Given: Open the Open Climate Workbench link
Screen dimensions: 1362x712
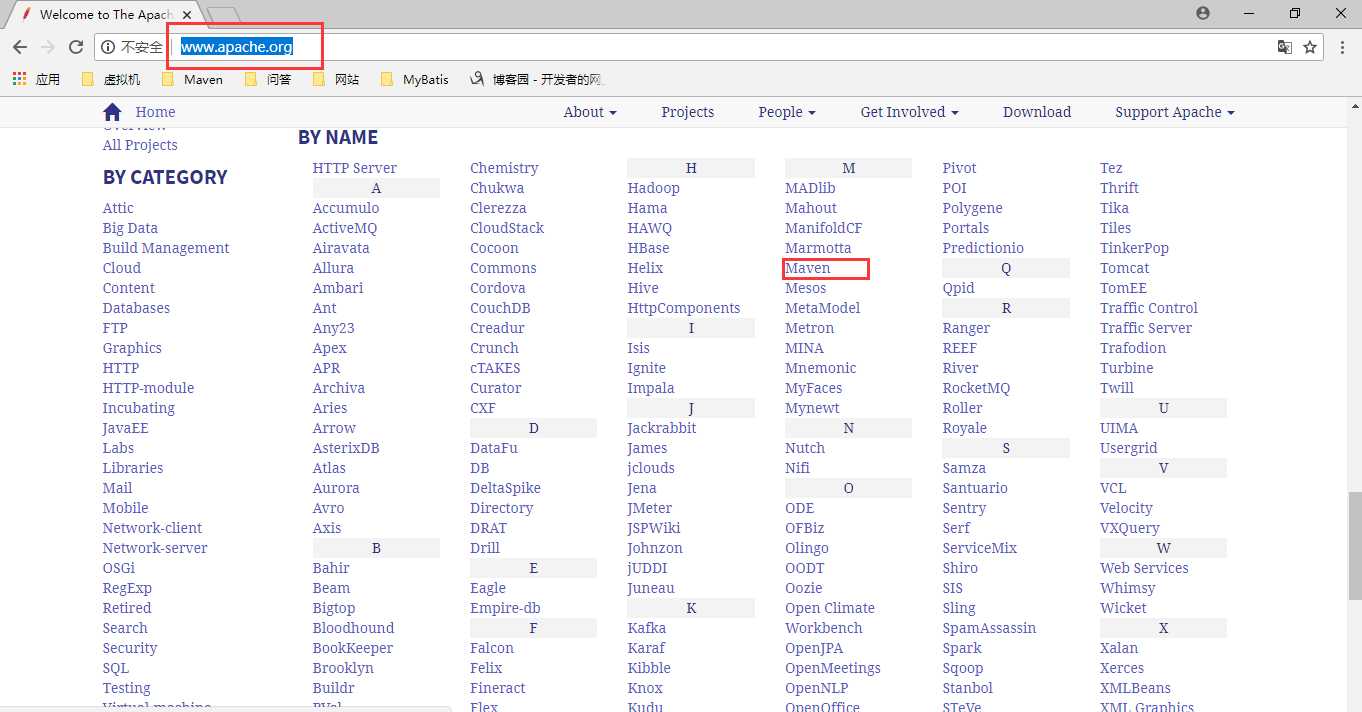Looking at the screenshot, I should pos(830,618).
